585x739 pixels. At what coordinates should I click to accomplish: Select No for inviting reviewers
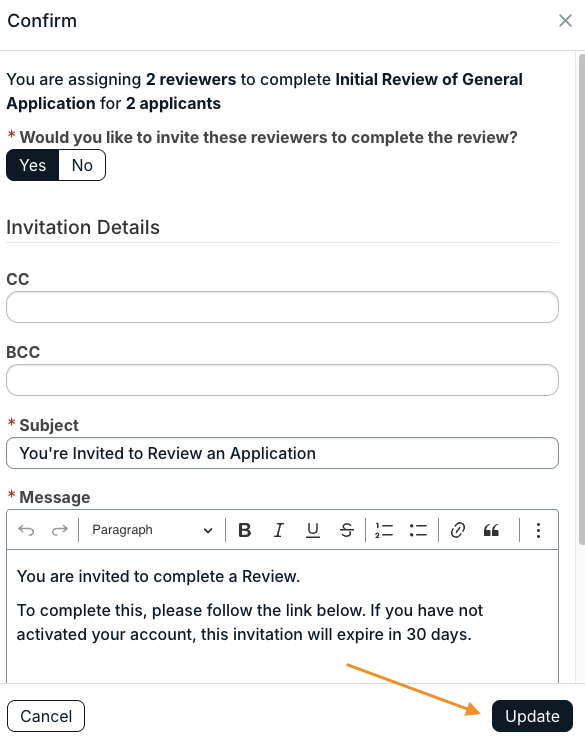pyautogui.click(x=82, y=165)
